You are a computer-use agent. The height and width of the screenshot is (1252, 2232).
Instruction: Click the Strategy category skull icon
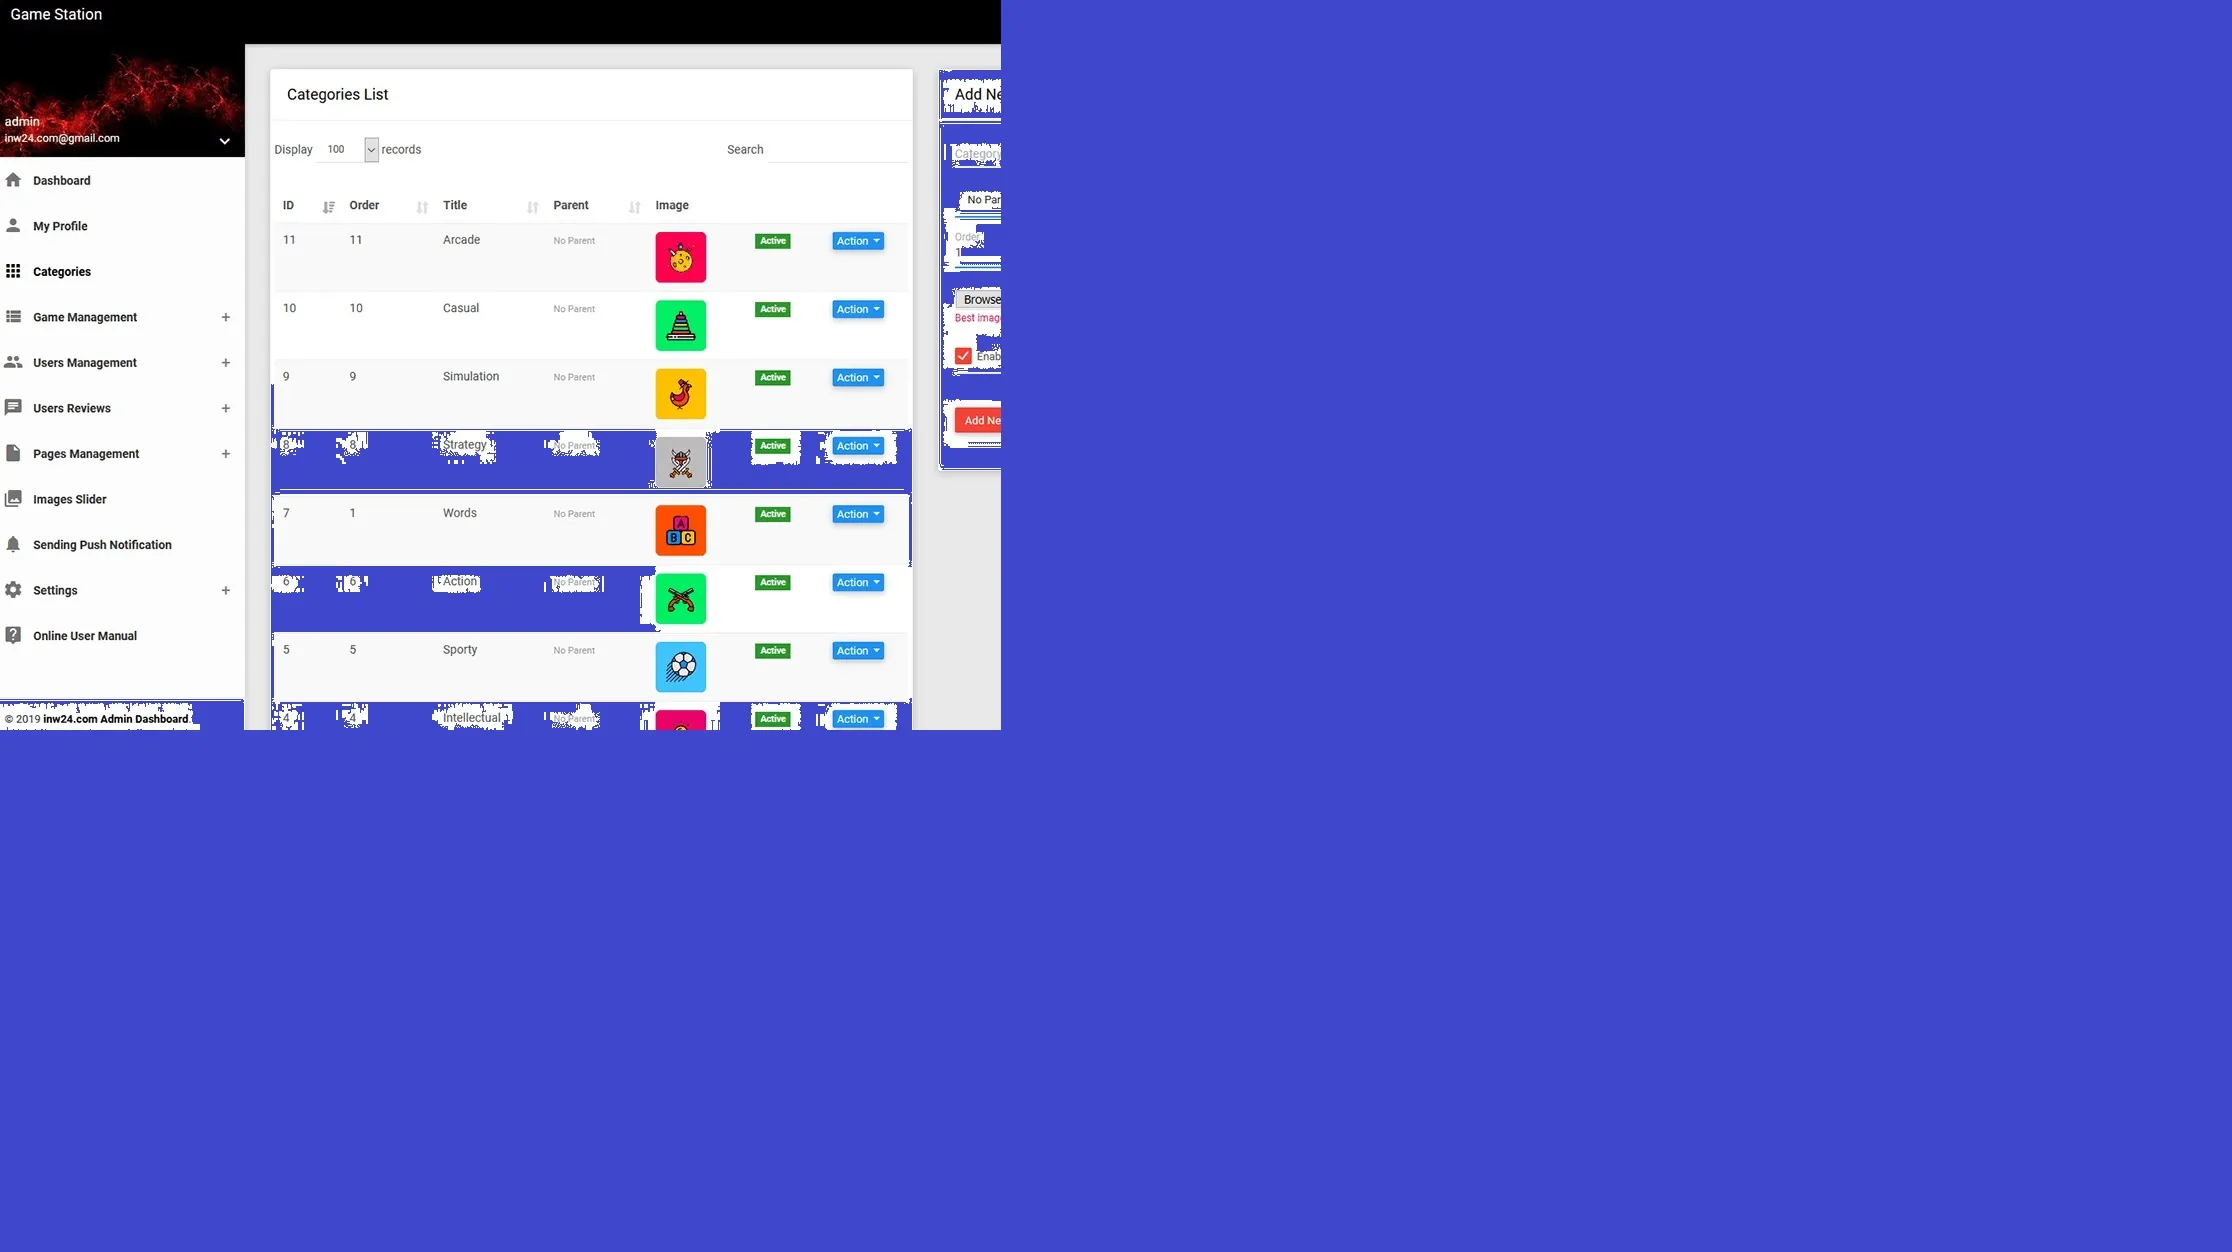(x=681, y=461)
